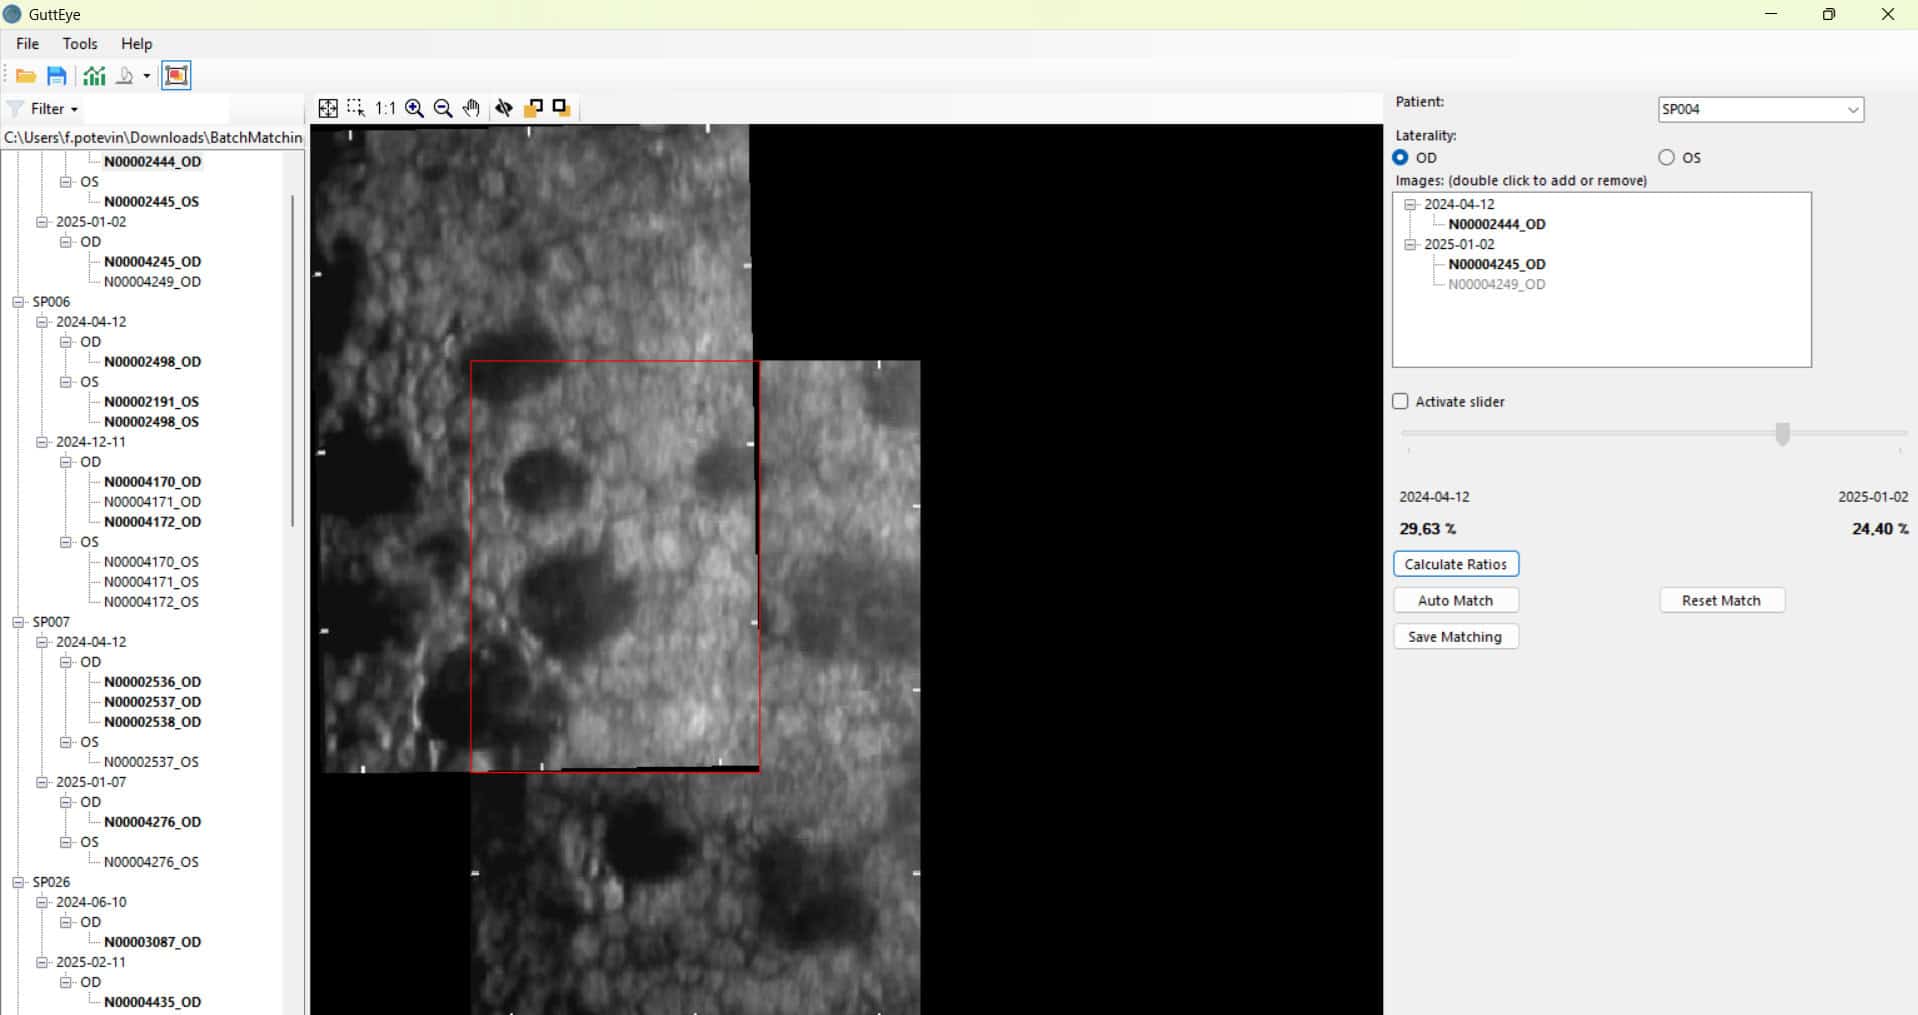Open the File menu
This screenshot has width=1918, height=1015.
(28, 44)
